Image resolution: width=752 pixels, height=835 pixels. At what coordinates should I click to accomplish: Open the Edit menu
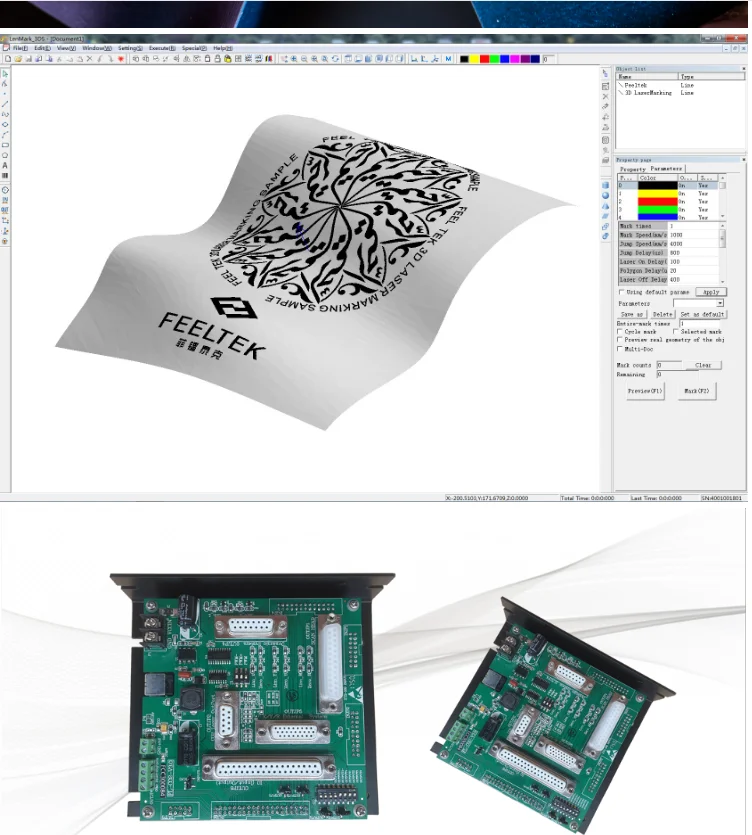point(42,48)
